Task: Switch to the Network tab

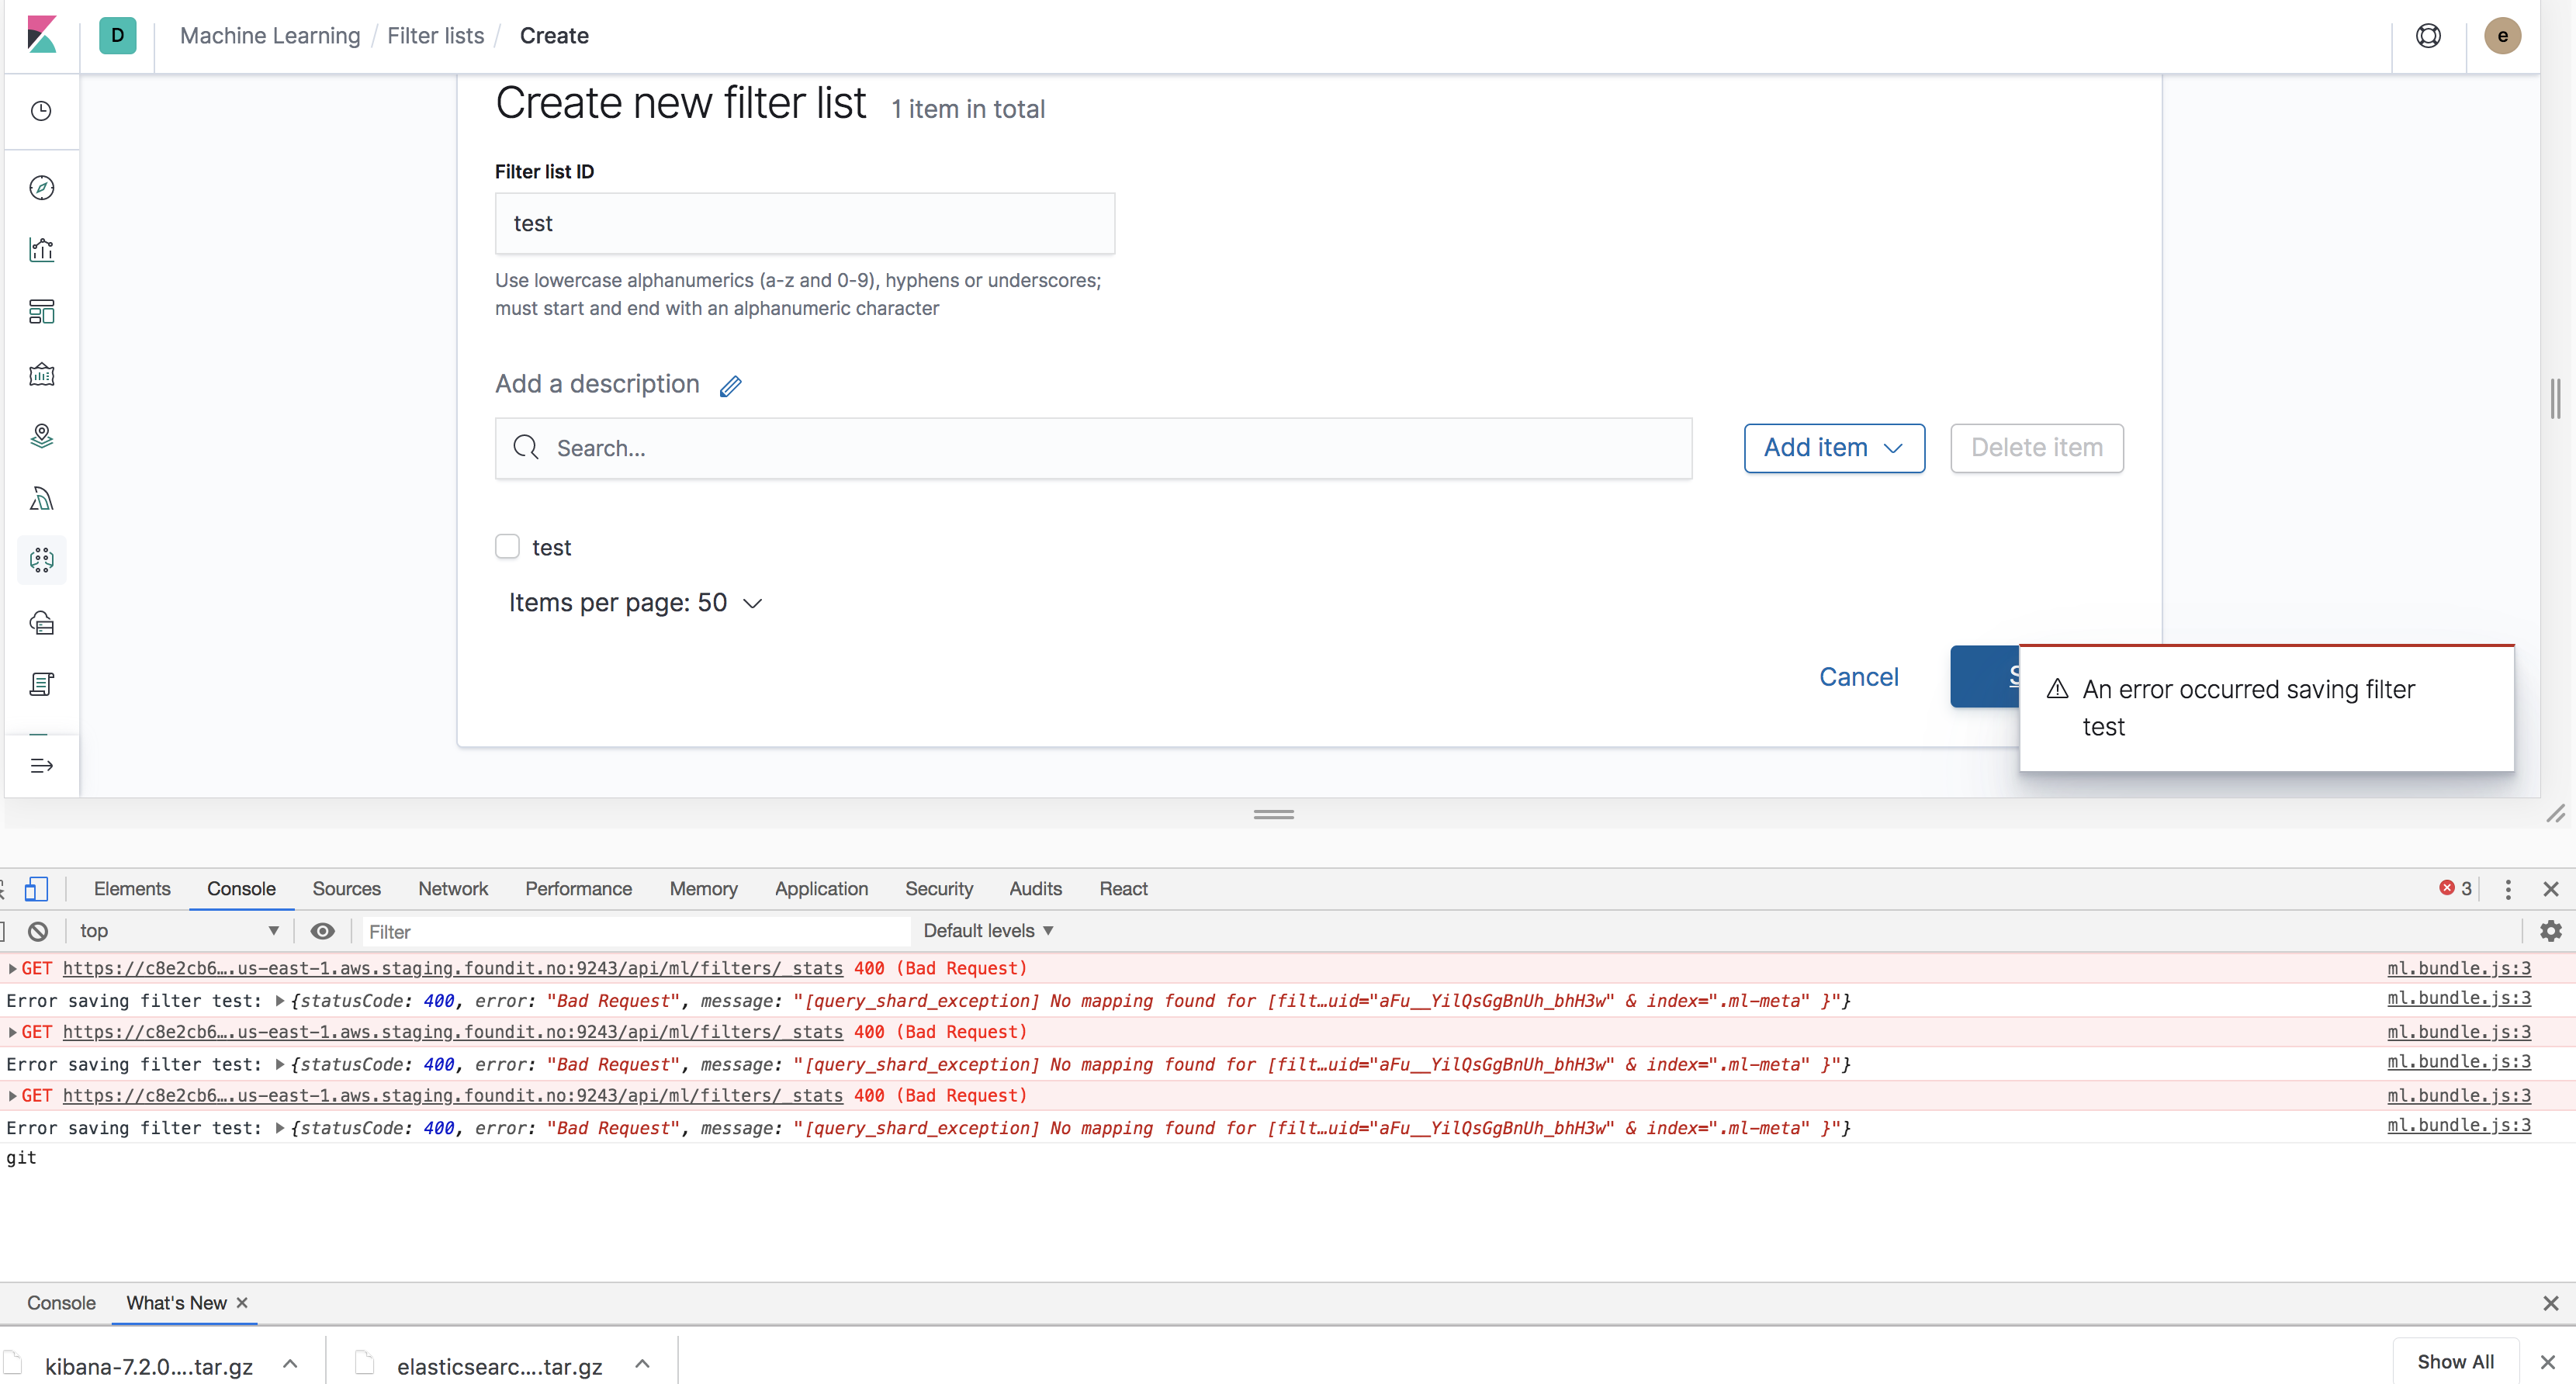Action: click(x=452, y=889)
